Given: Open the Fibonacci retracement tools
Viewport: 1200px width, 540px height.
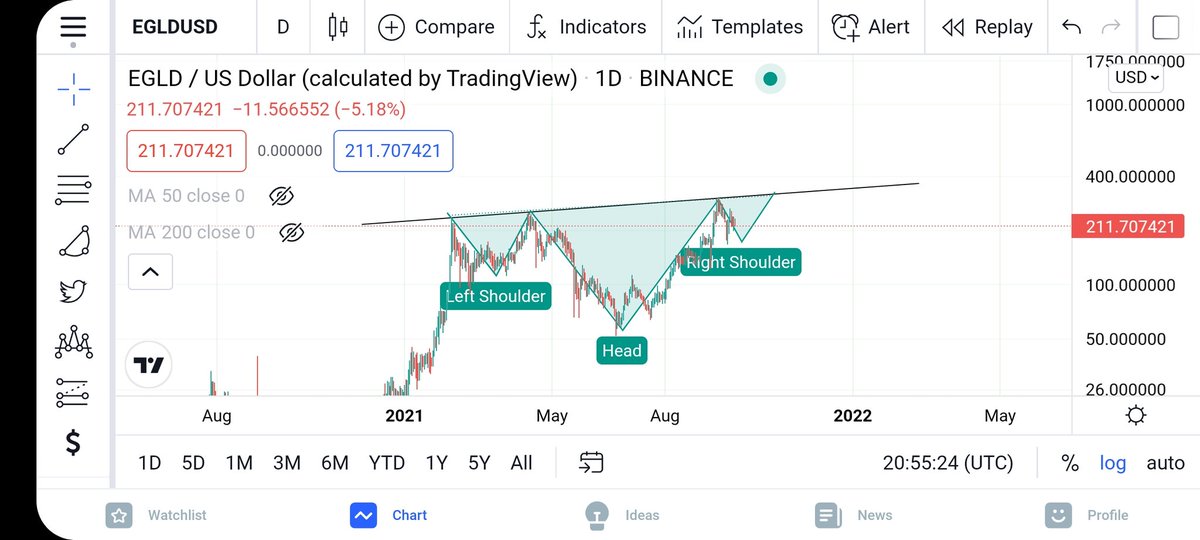Looking at the screenshot, I should coord(73,188).
